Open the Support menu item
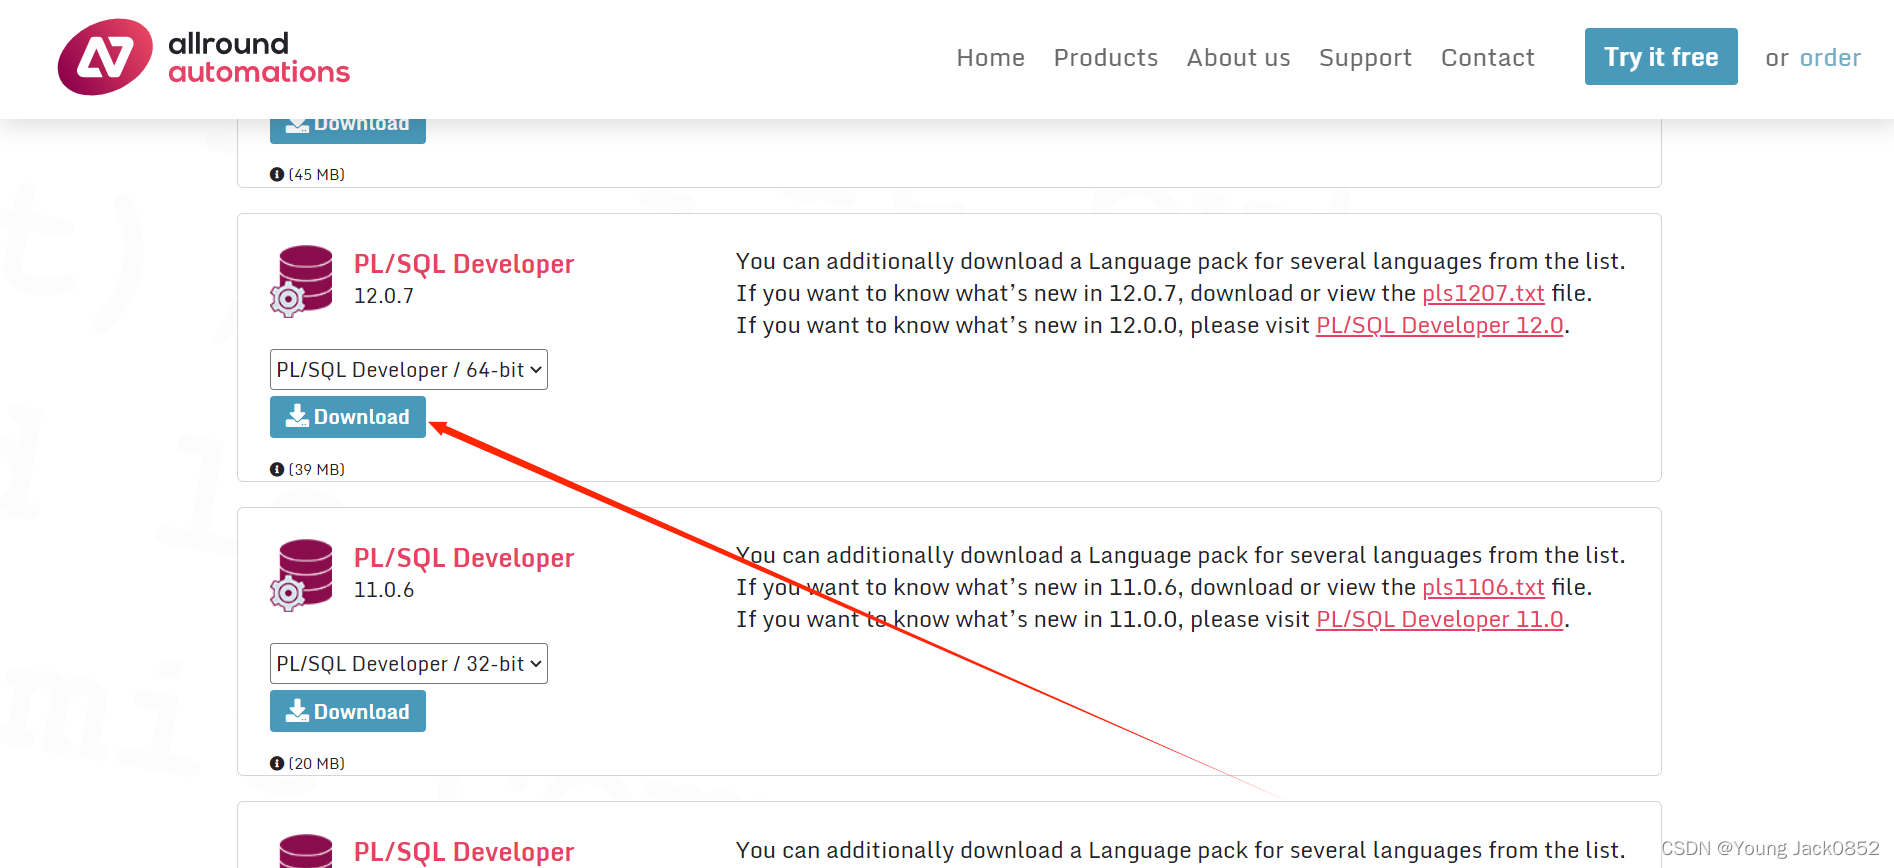 1365,58
